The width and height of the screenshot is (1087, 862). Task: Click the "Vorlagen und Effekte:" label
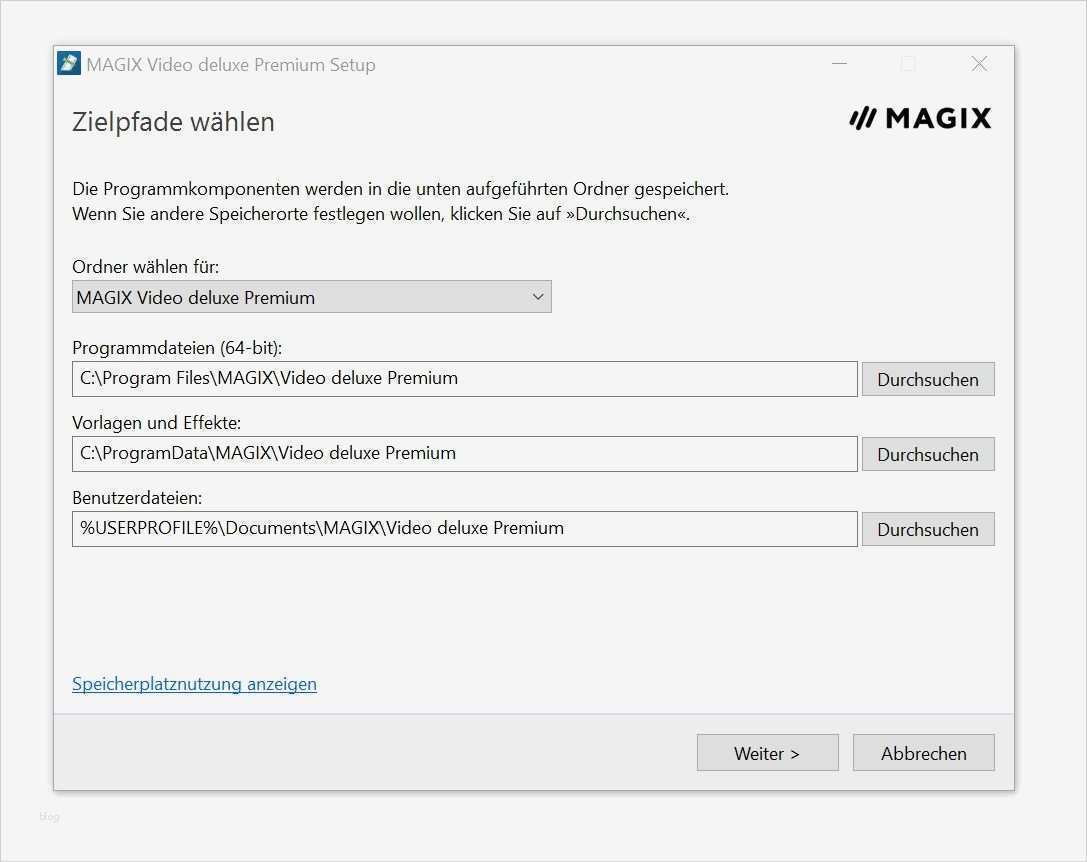(x=156, y=423)
